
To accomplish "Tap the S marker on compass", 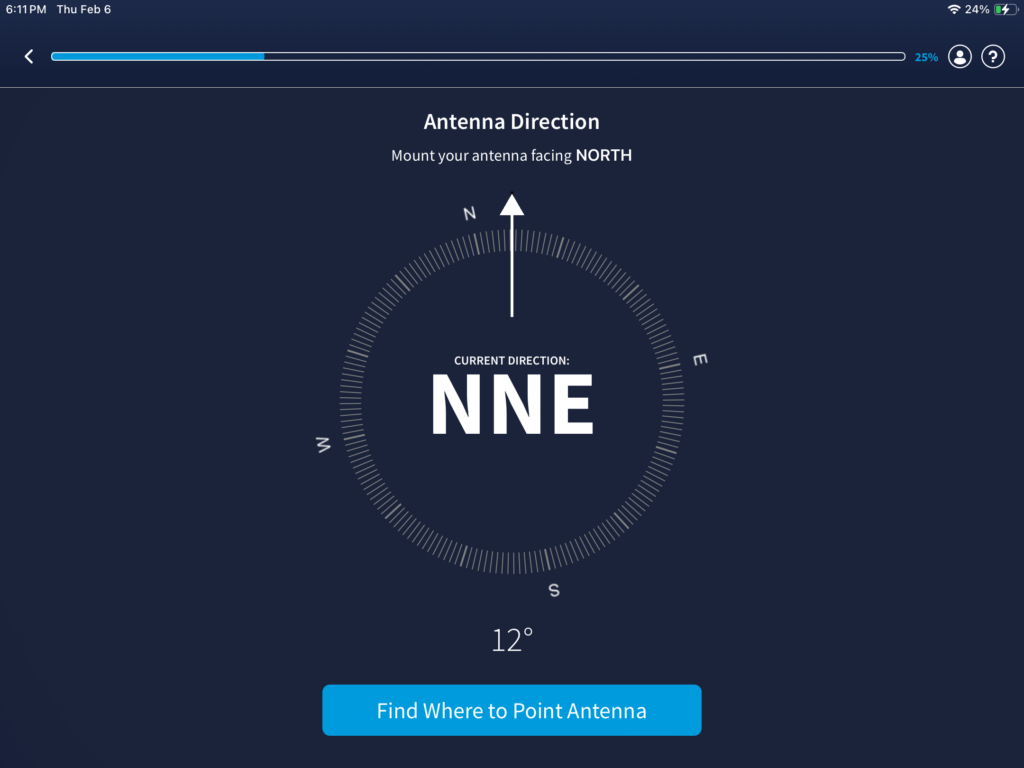I will click(x=554, y=590).
